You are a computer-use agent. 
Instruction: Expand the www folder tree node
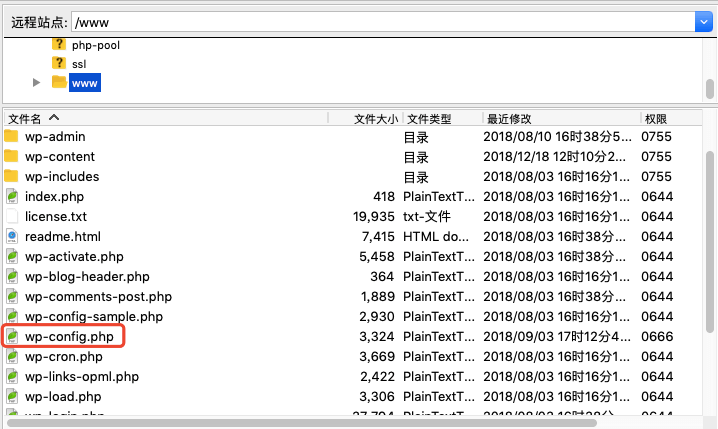[x=36, y=83]
